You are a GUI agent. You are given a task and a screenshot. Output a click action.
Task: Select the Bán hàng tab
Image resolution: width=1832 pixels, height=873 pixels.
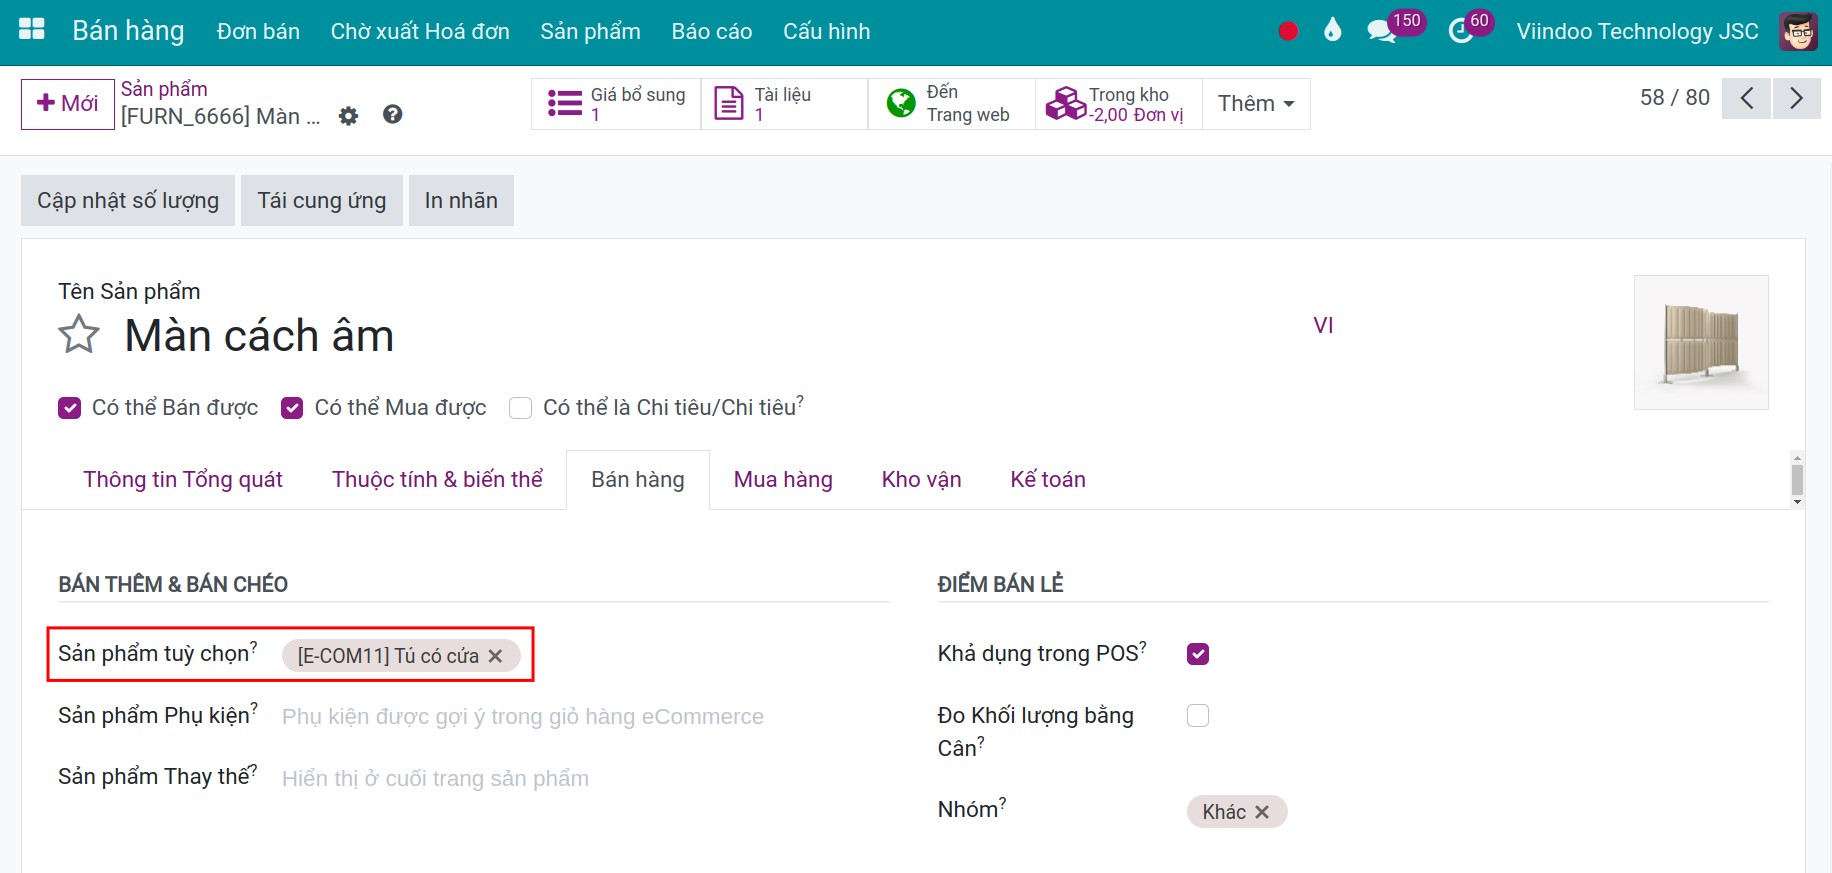click(x=638, y=480)
